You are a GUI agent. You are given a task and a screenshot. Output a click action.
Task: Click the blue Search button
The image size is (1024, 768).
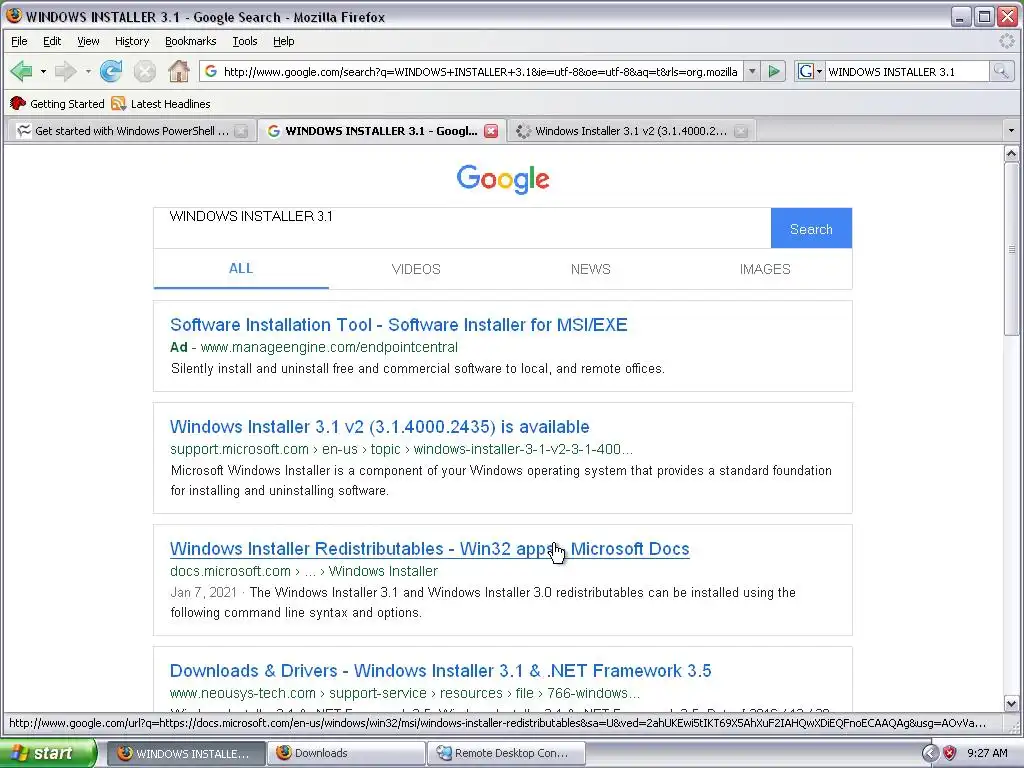pos(811,229)
